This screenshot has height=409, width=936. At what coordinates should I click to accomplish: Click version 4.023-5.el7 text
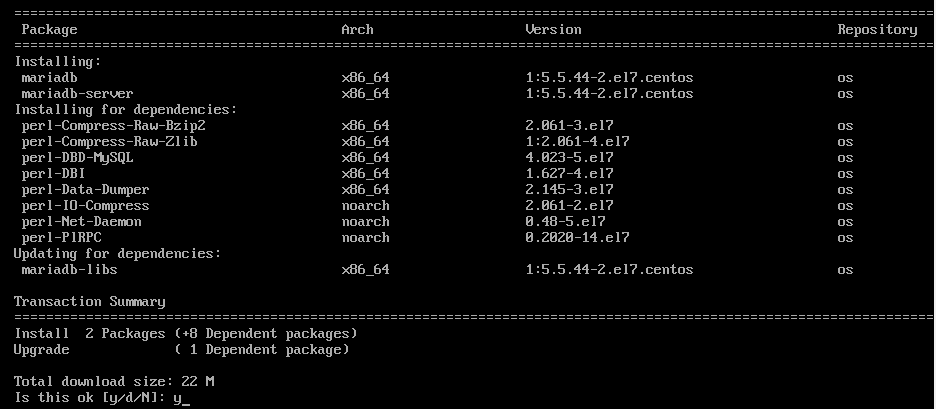pos(569,158)
